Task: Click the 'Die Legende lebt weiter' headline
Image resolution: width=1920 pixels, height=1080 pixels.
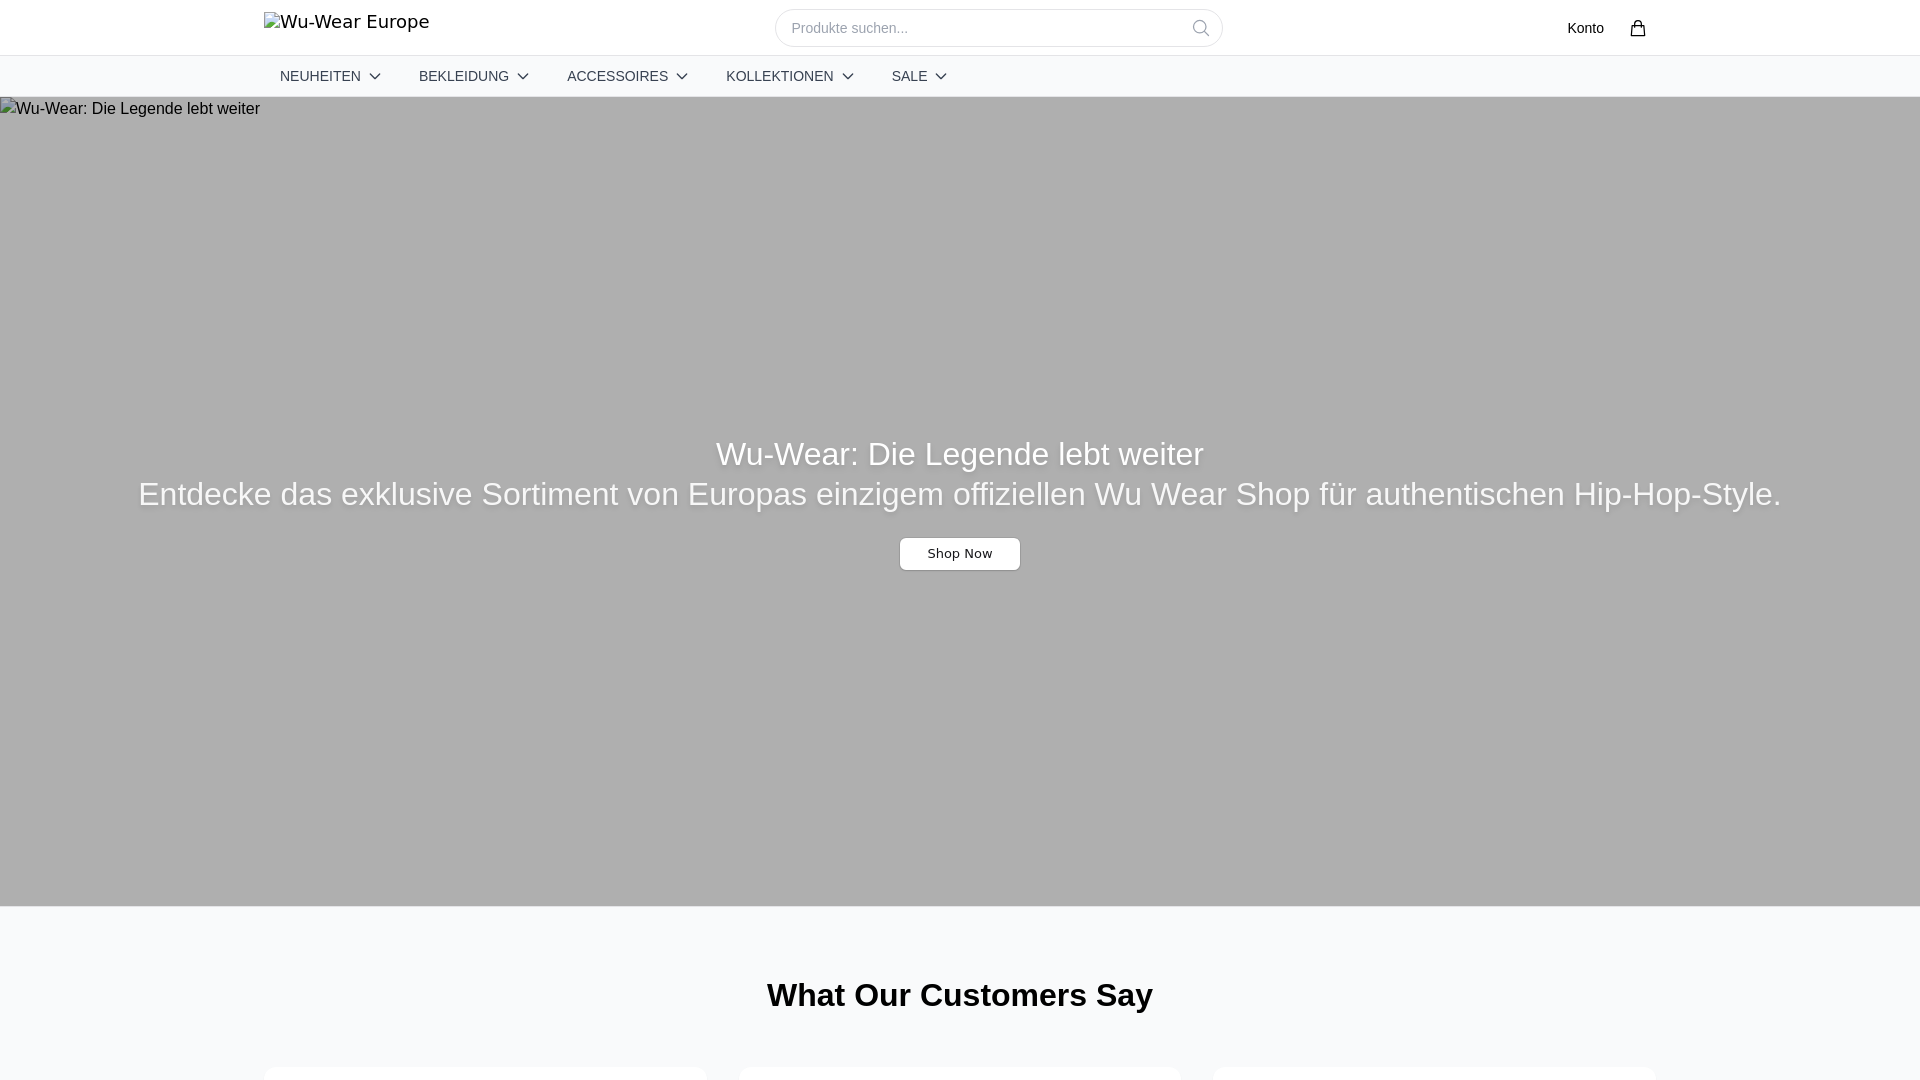Action: (959, 454)
